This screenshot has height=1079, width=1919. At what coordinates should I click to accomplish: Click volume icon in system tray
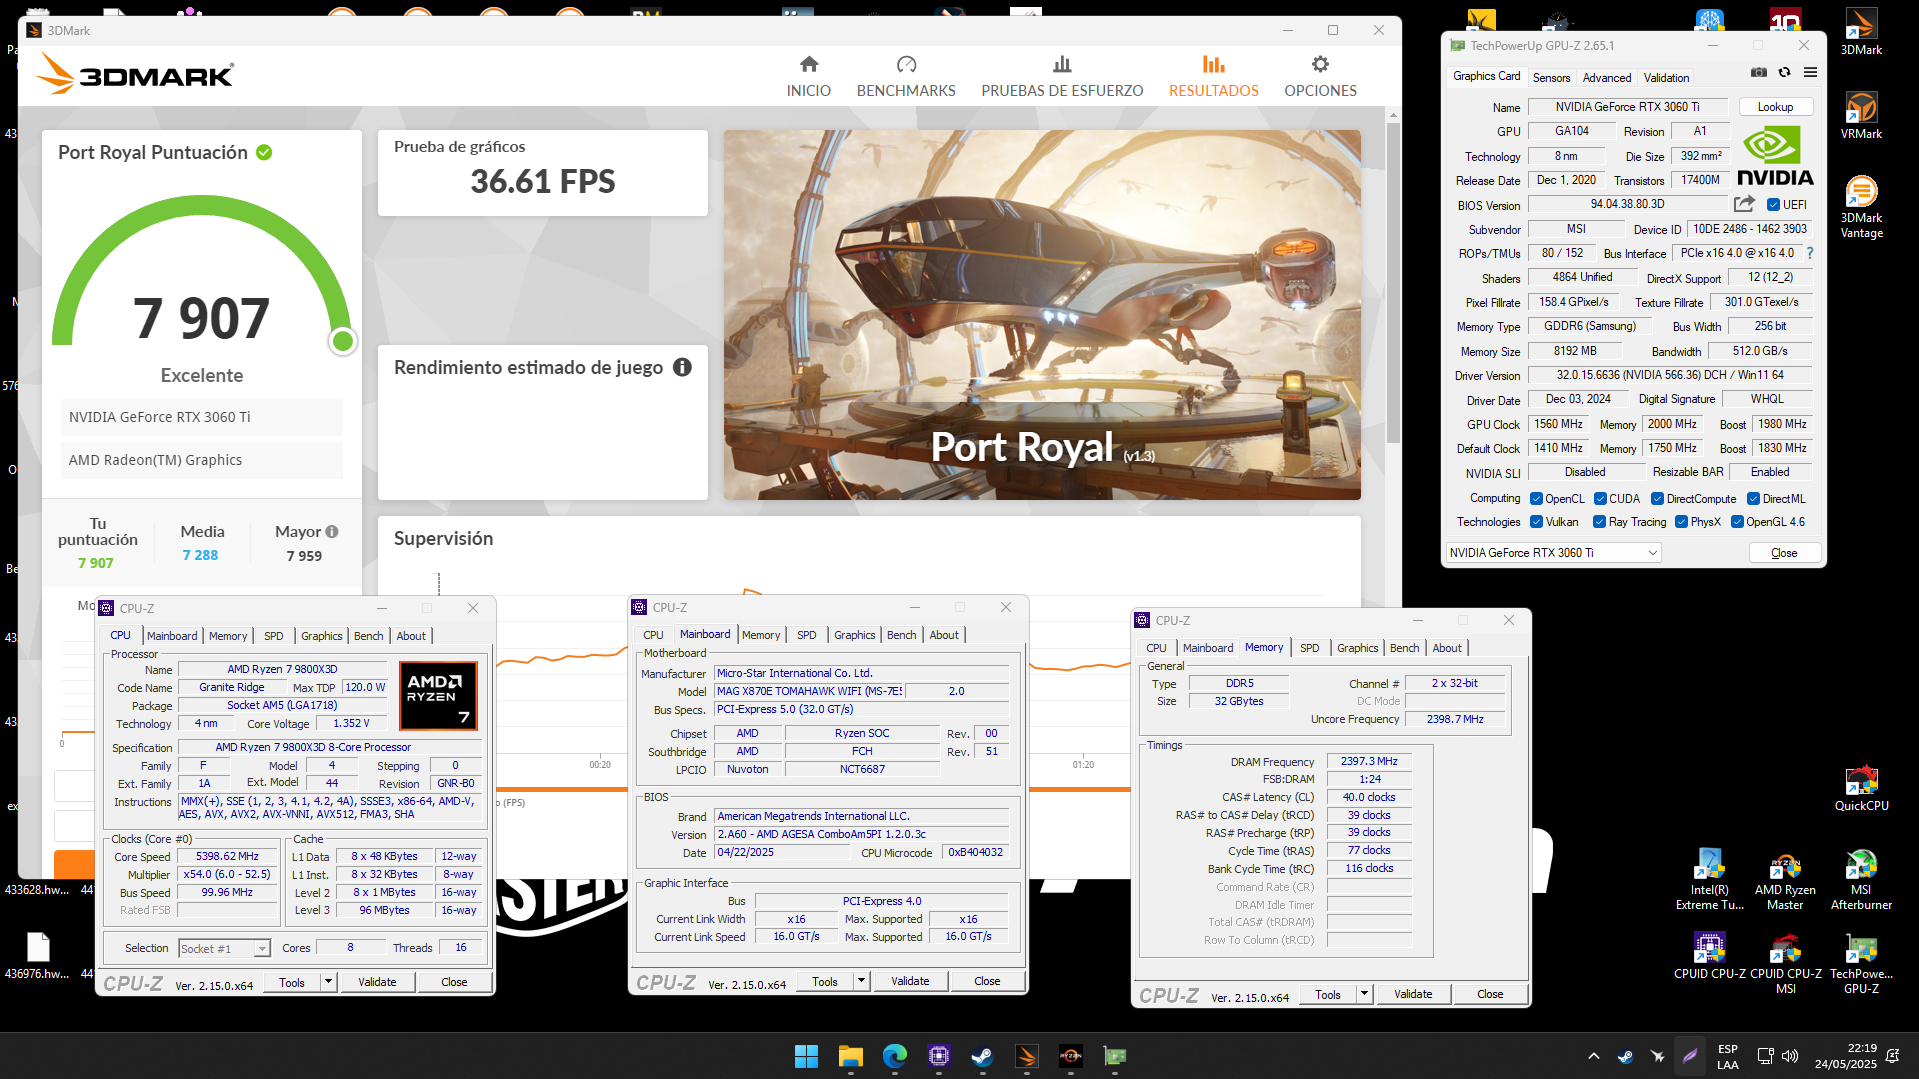pos(1790,1056)
